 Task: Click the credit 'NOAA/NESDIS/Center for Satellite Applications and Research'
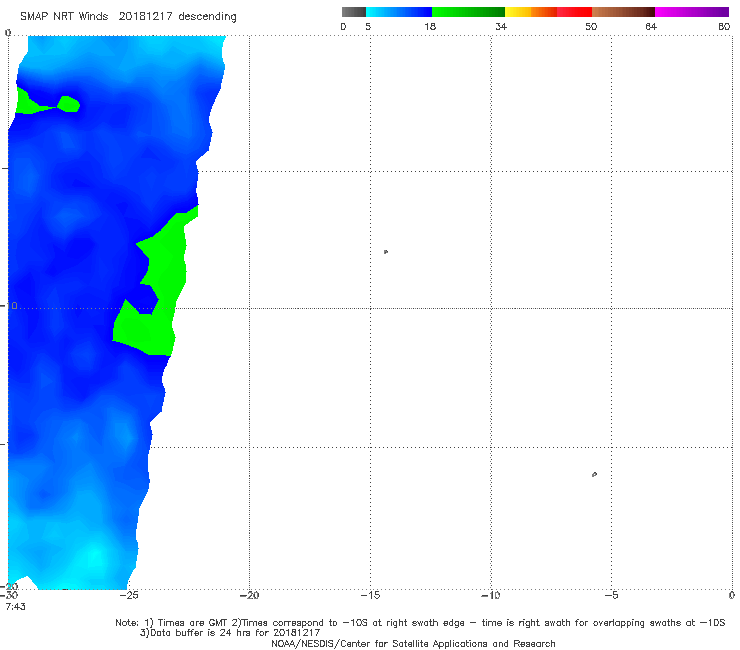click(413, 643)
